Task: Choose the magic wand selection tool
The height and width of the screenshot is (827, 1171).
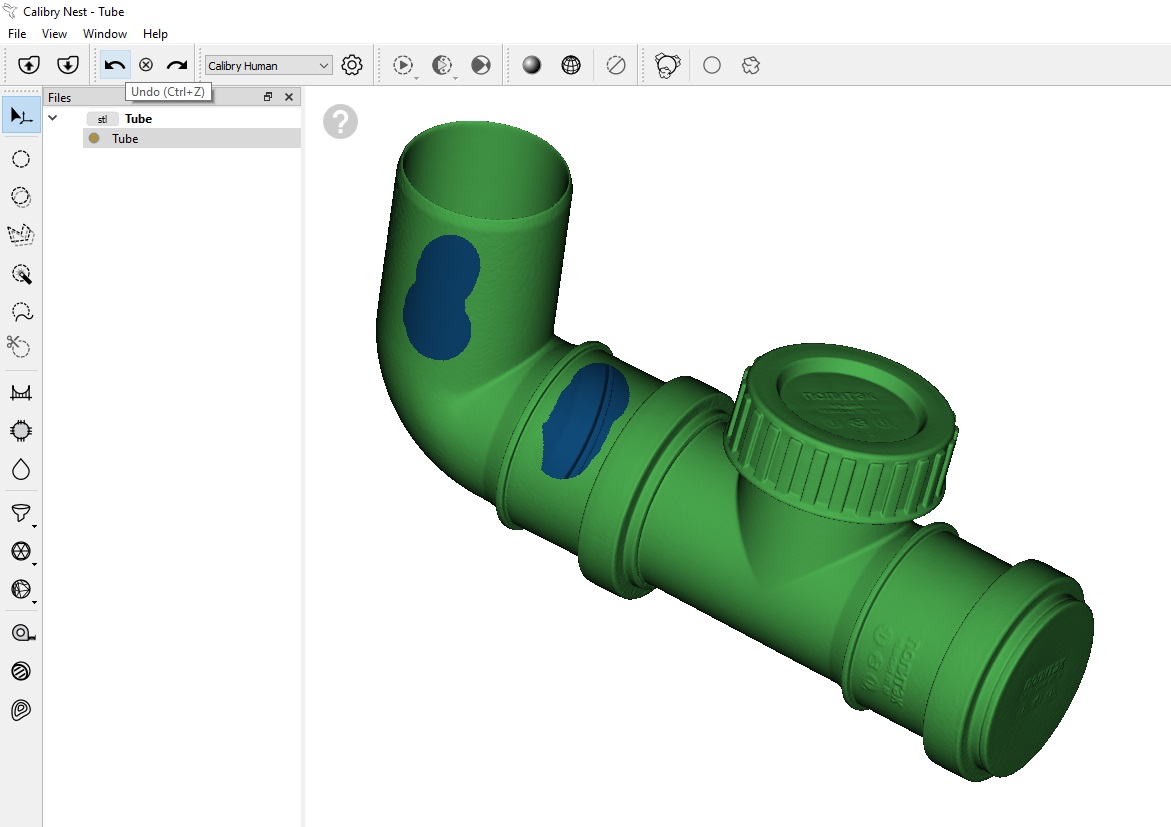Action: 21,274
